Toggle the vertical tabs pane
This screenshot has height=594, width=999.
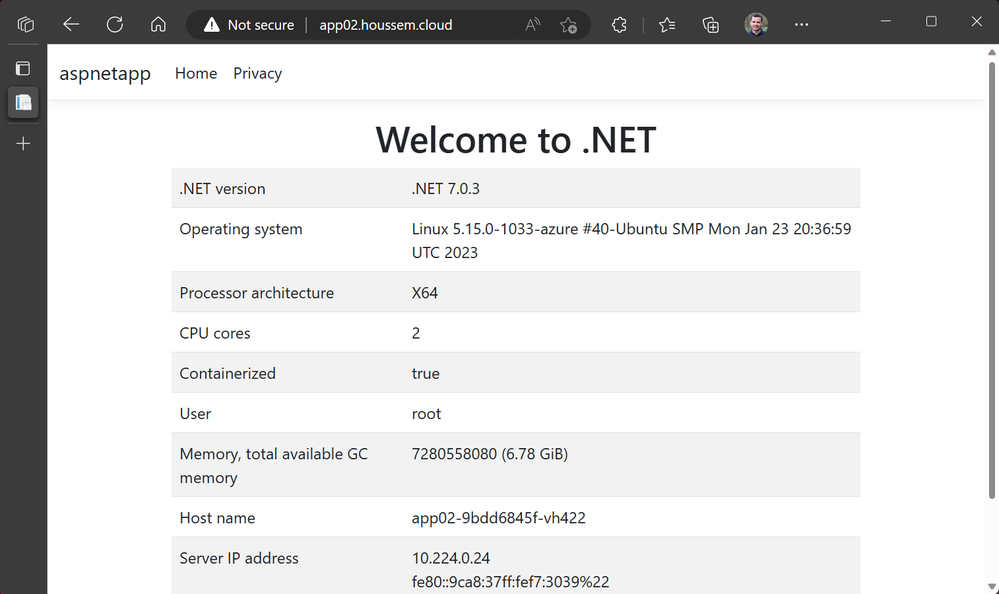tap(23, 69)
